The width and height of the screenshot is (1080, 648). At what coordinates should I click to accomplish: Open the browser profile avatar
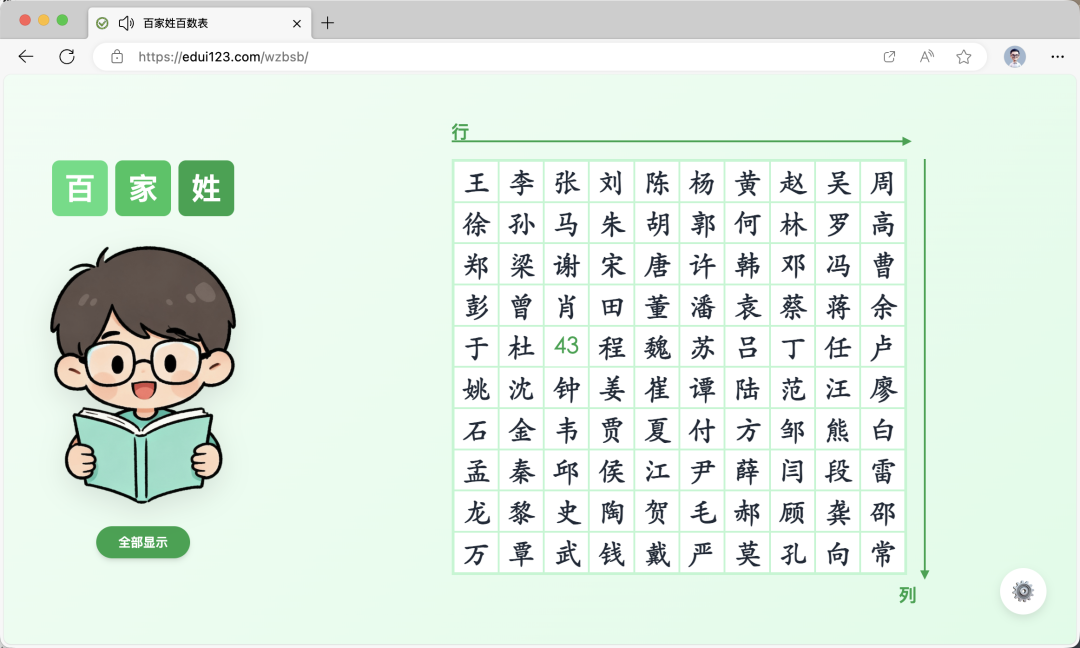point(1015,57)
